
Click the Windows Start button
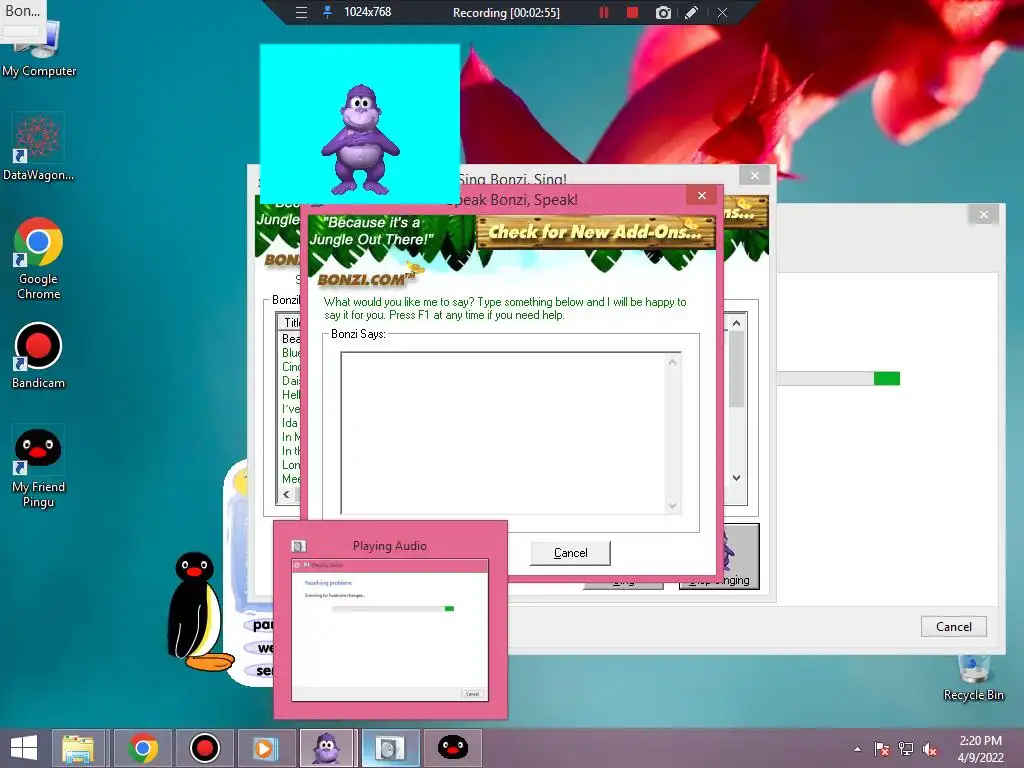(24, 748)
